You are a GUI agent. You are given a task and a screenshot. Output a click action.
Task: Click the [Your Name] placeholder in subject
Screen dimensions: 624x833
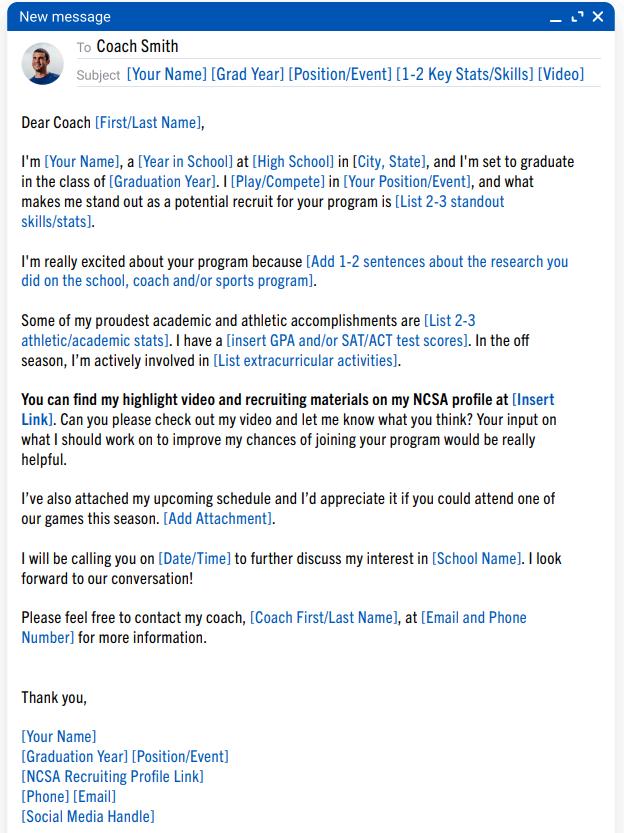click(167, 75)
